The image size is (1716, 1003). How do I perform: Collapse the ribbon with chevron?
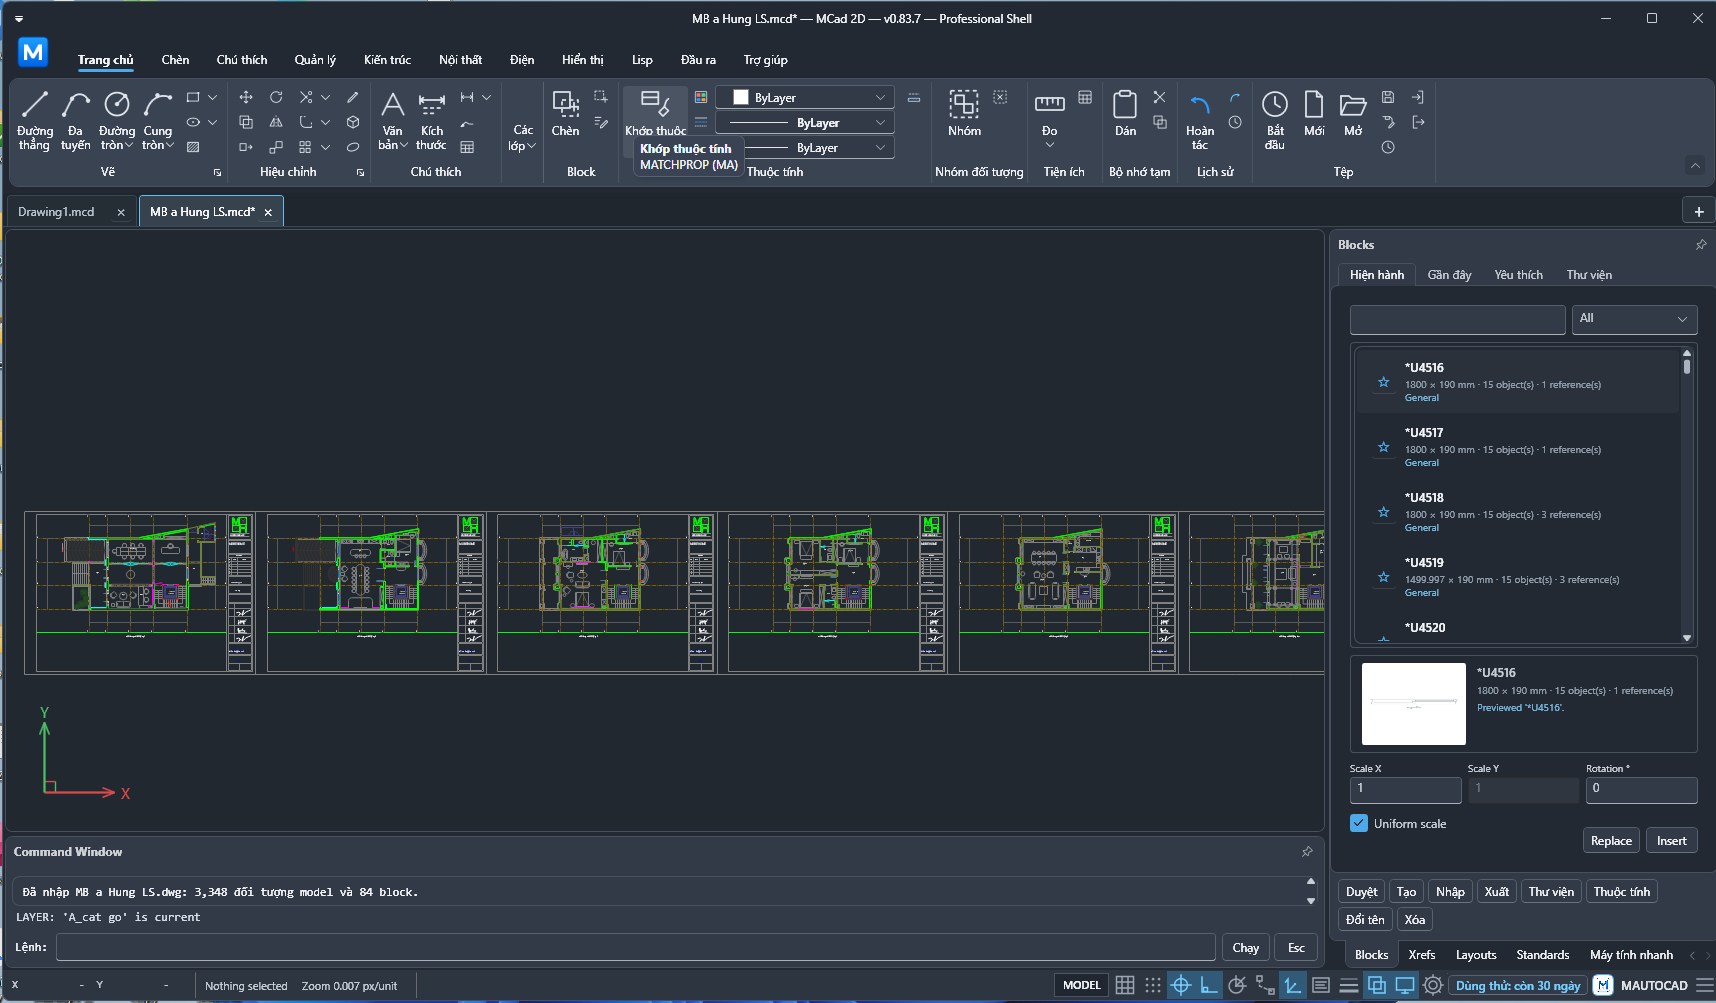[1695, 165]
